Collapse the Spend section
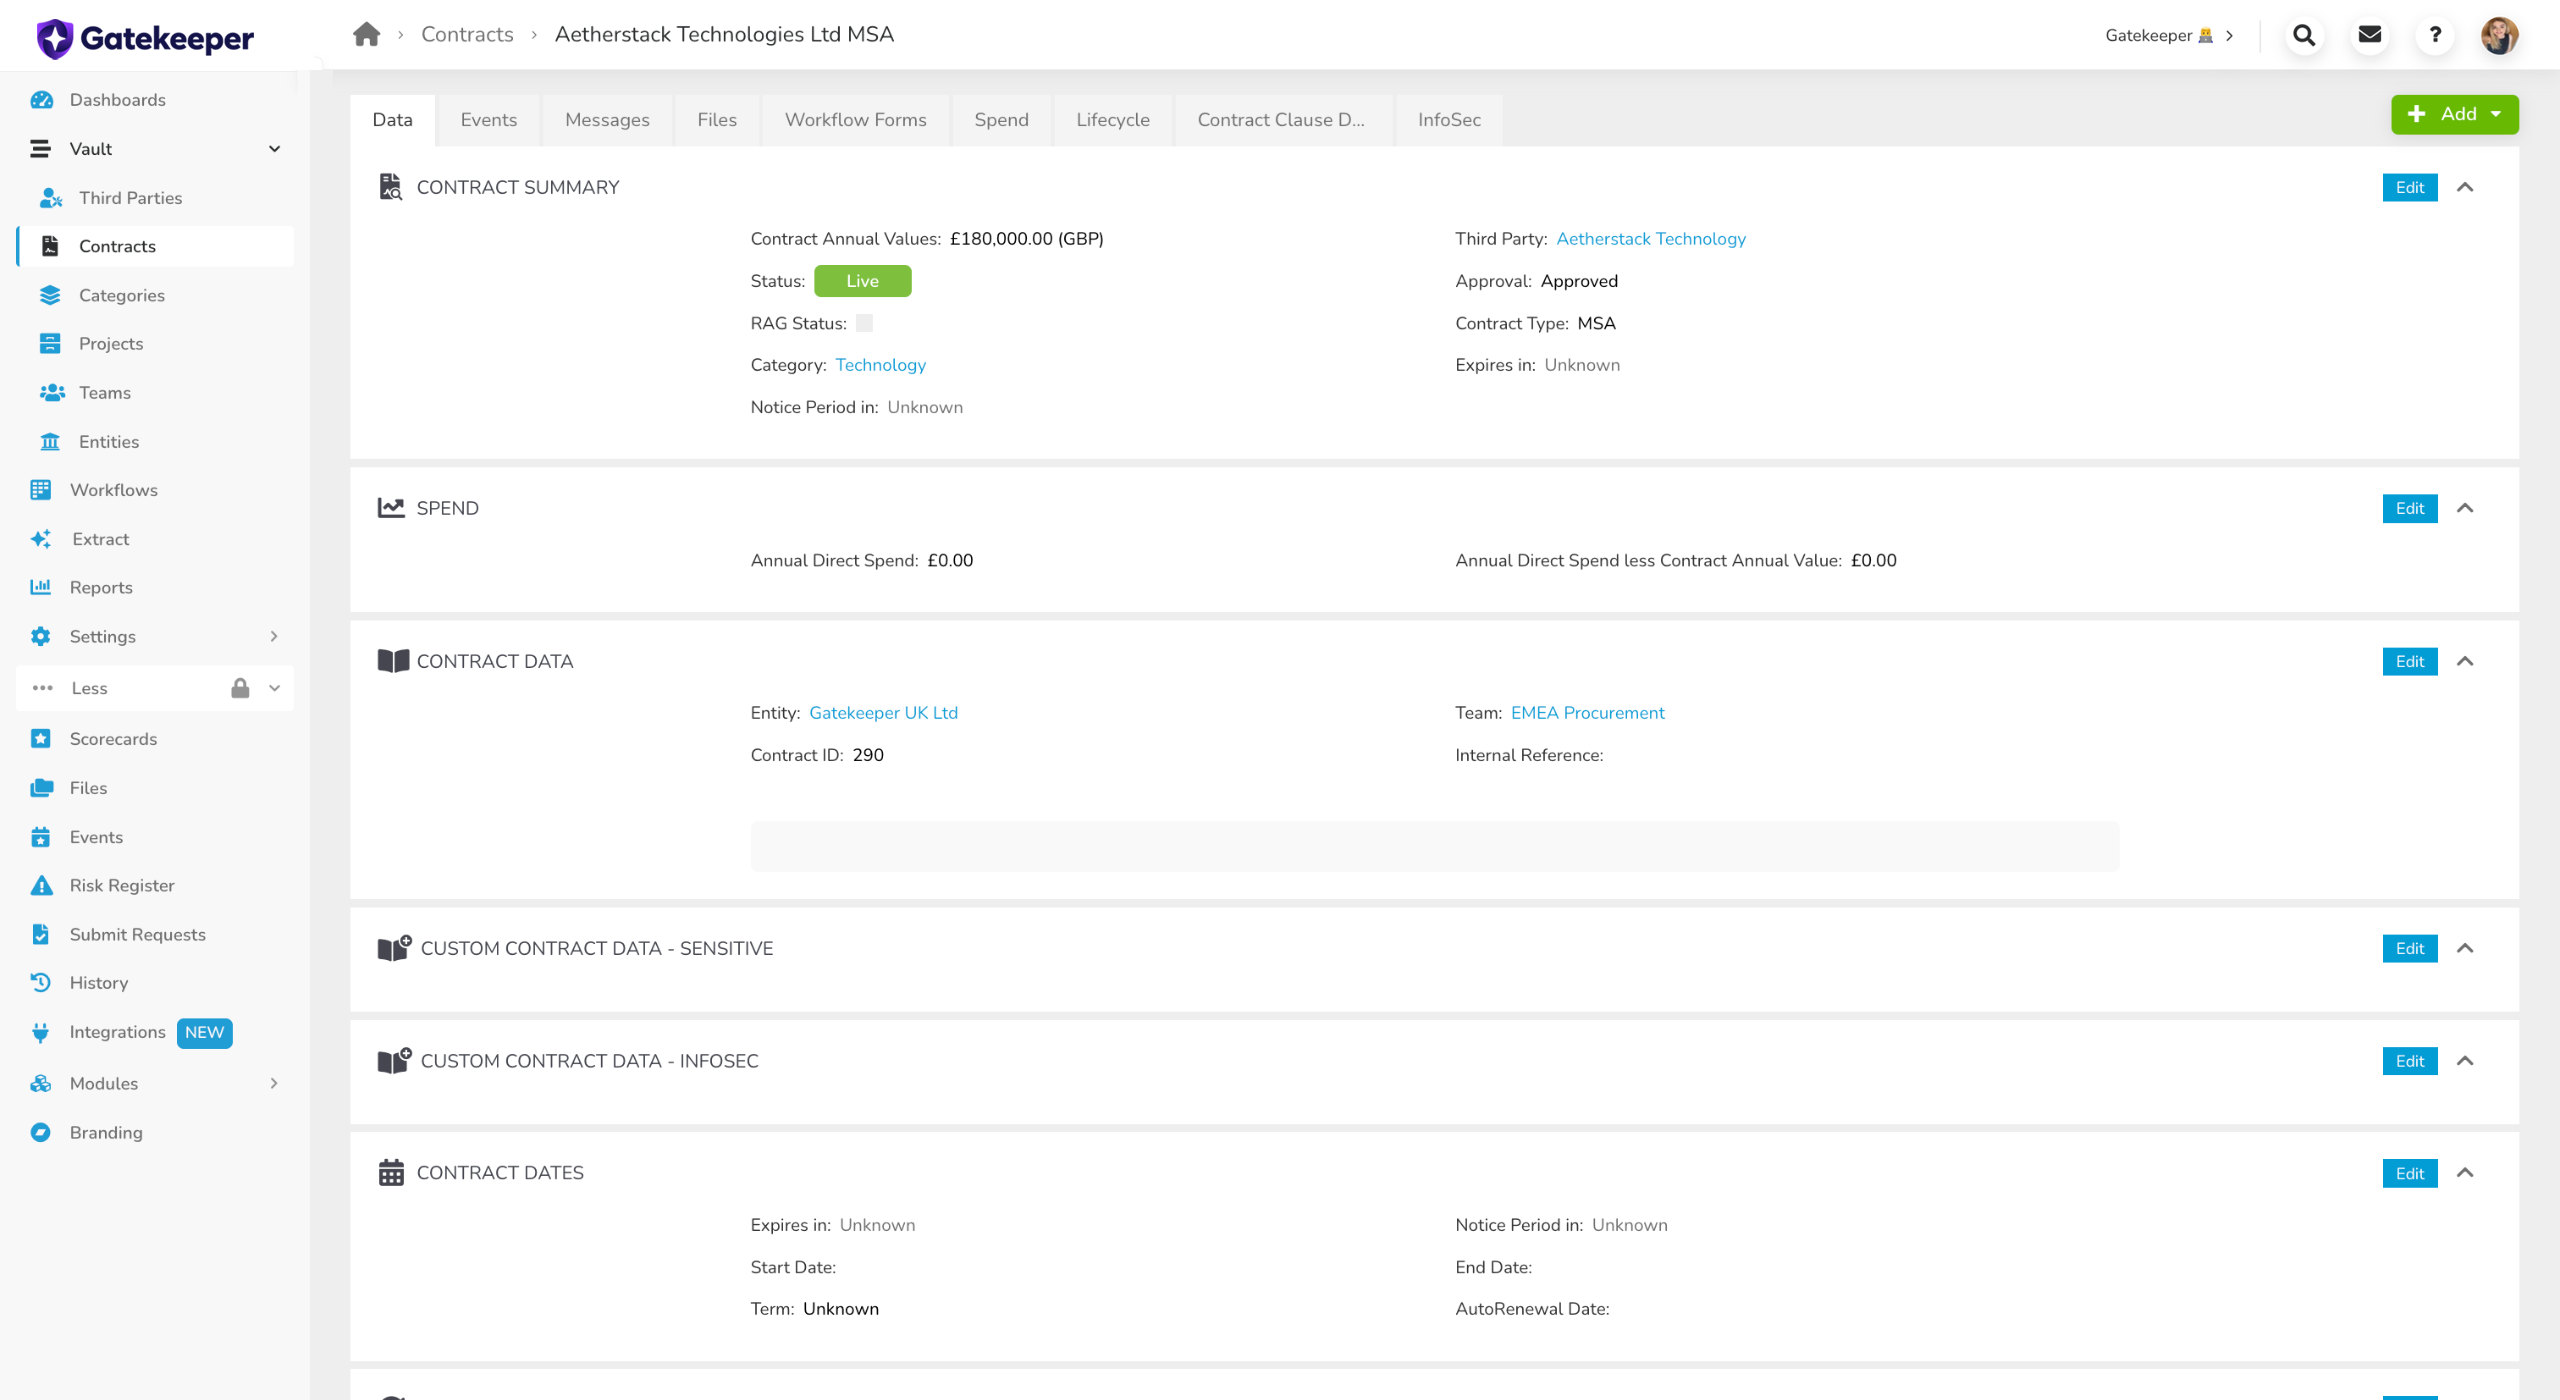2560x1400 pixels. [x=2465, y=508]
